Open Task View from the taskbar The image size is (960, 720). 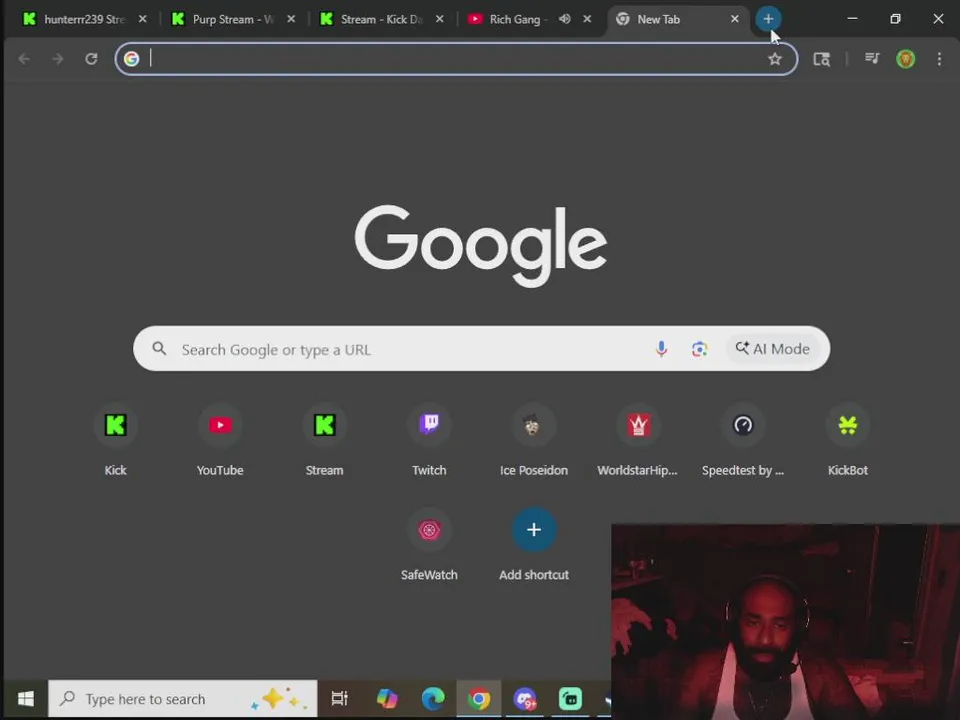point(339,699)
